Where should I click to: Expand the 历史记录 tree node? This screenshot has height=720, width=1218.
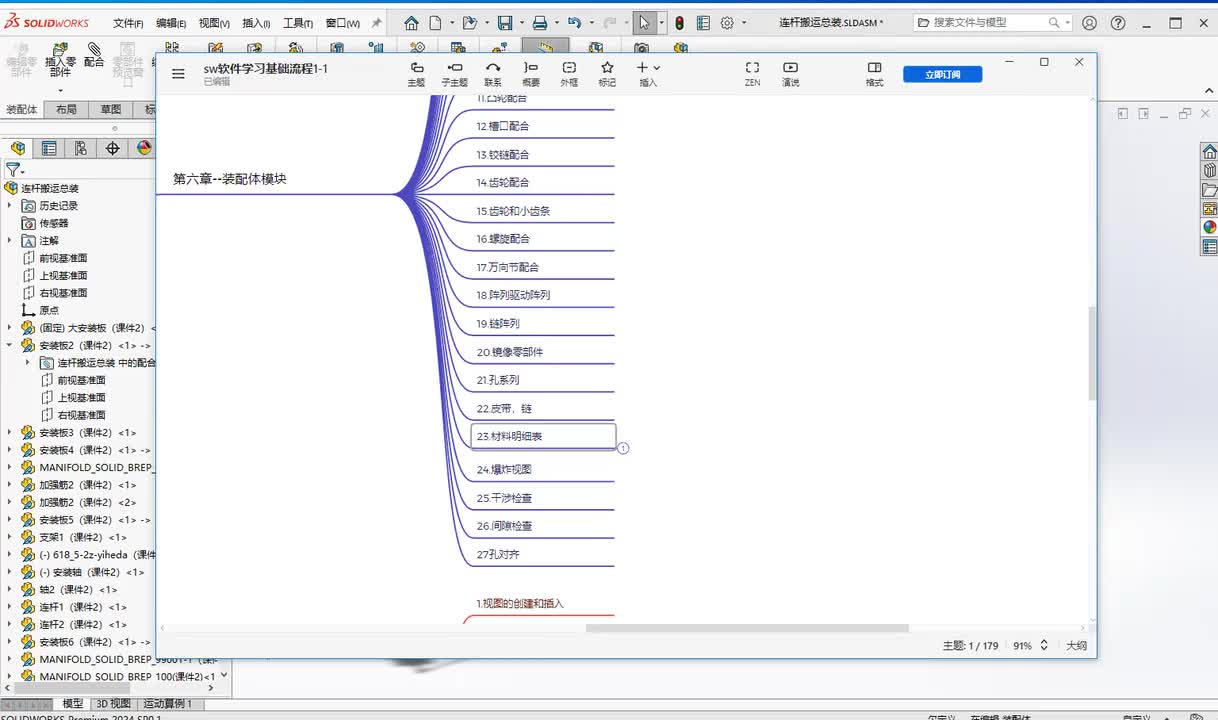10,205
